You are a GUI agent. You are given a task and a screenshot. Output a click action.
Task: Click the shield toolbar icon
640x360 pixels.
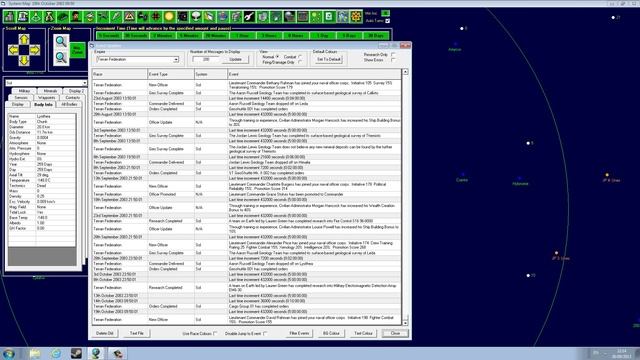pyautogui.click(x=262, y=17)
